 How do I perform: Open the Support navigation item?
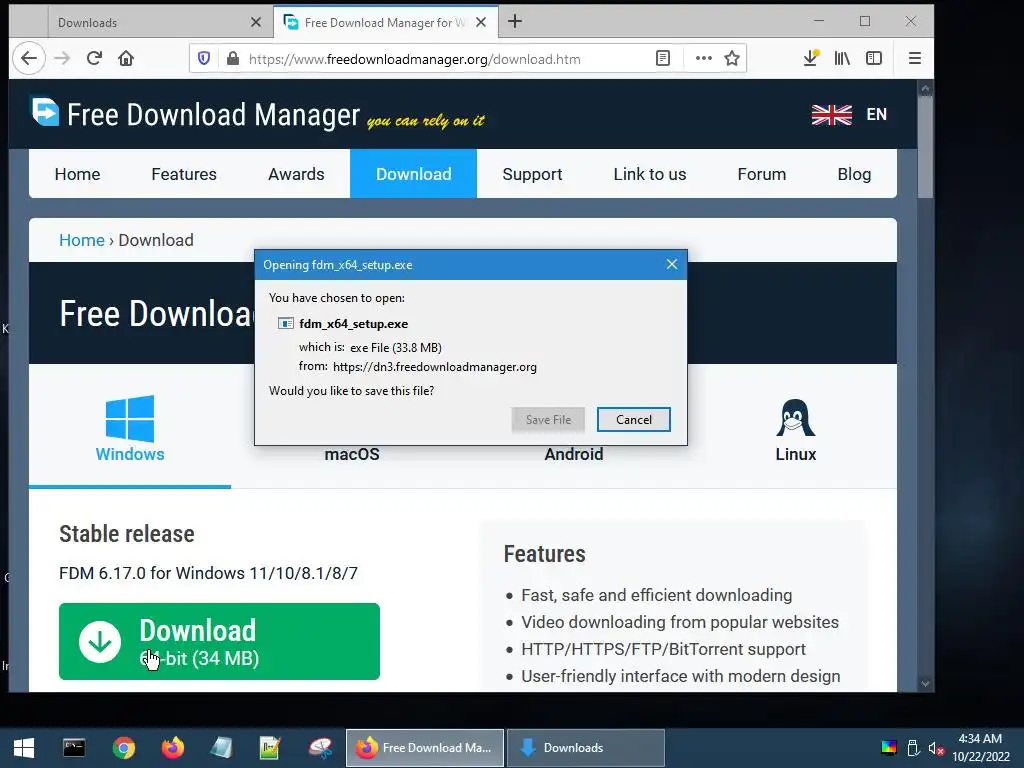click(x=532, y=174)
